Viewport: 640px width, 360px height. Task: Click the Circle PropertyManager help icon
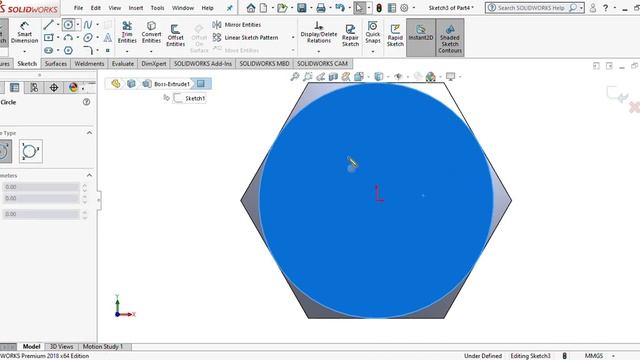coord(87,102)
